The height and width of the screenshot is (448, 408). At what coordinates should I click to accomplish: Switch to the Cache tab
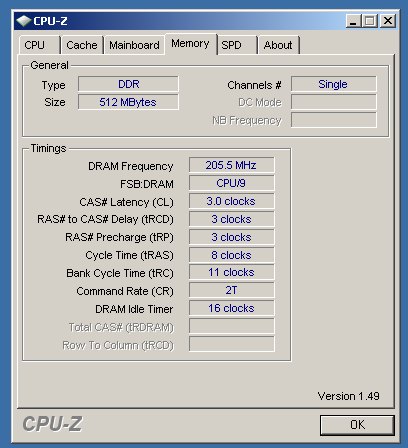[x=82, y=45]
